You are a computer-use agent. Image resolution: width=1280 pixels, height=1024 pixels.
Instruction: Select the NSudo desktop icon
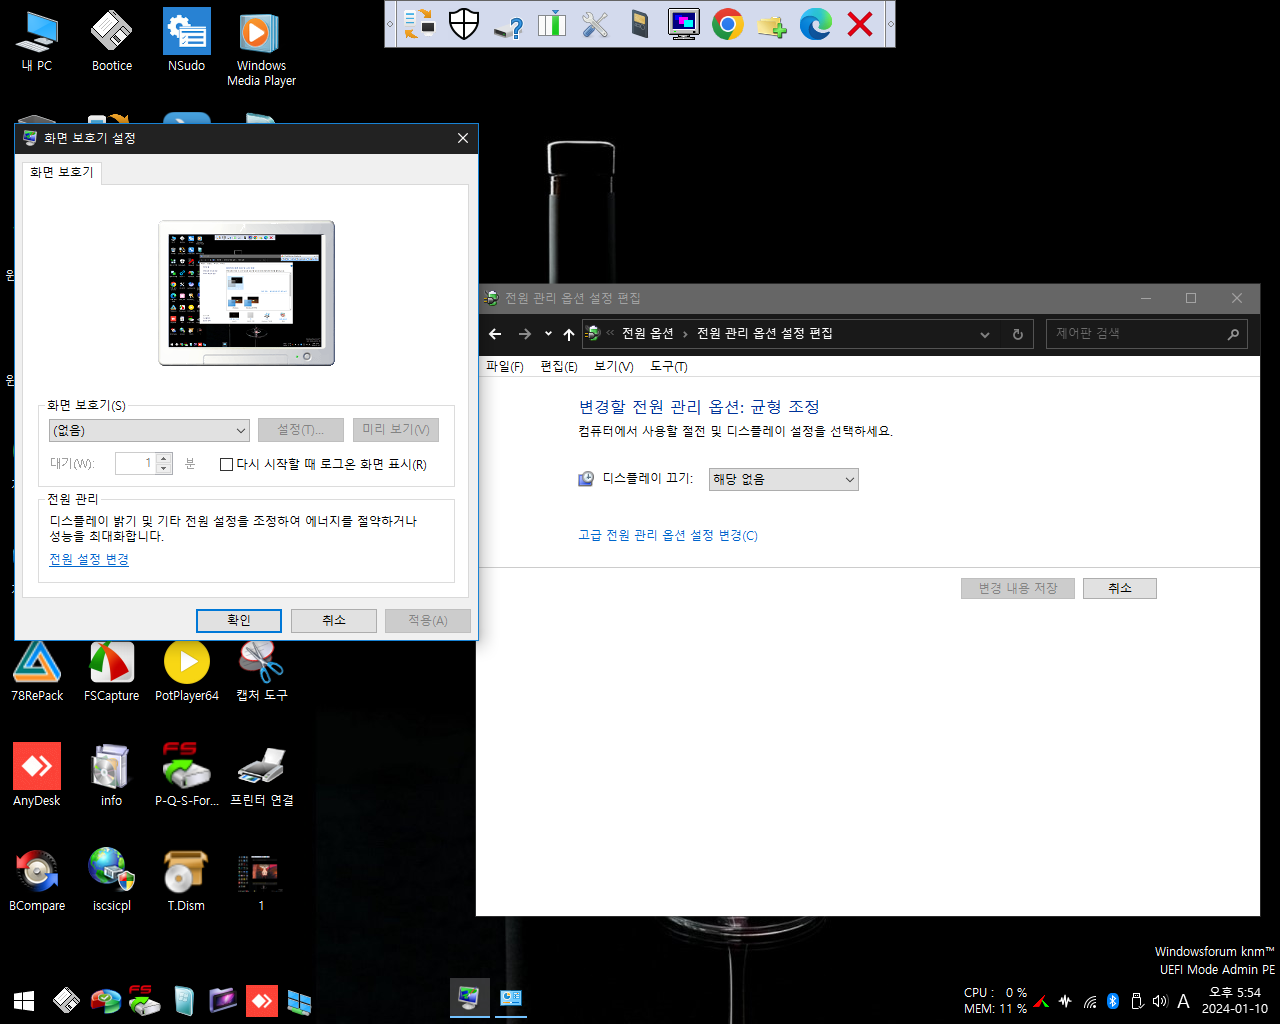pos(187,42)
